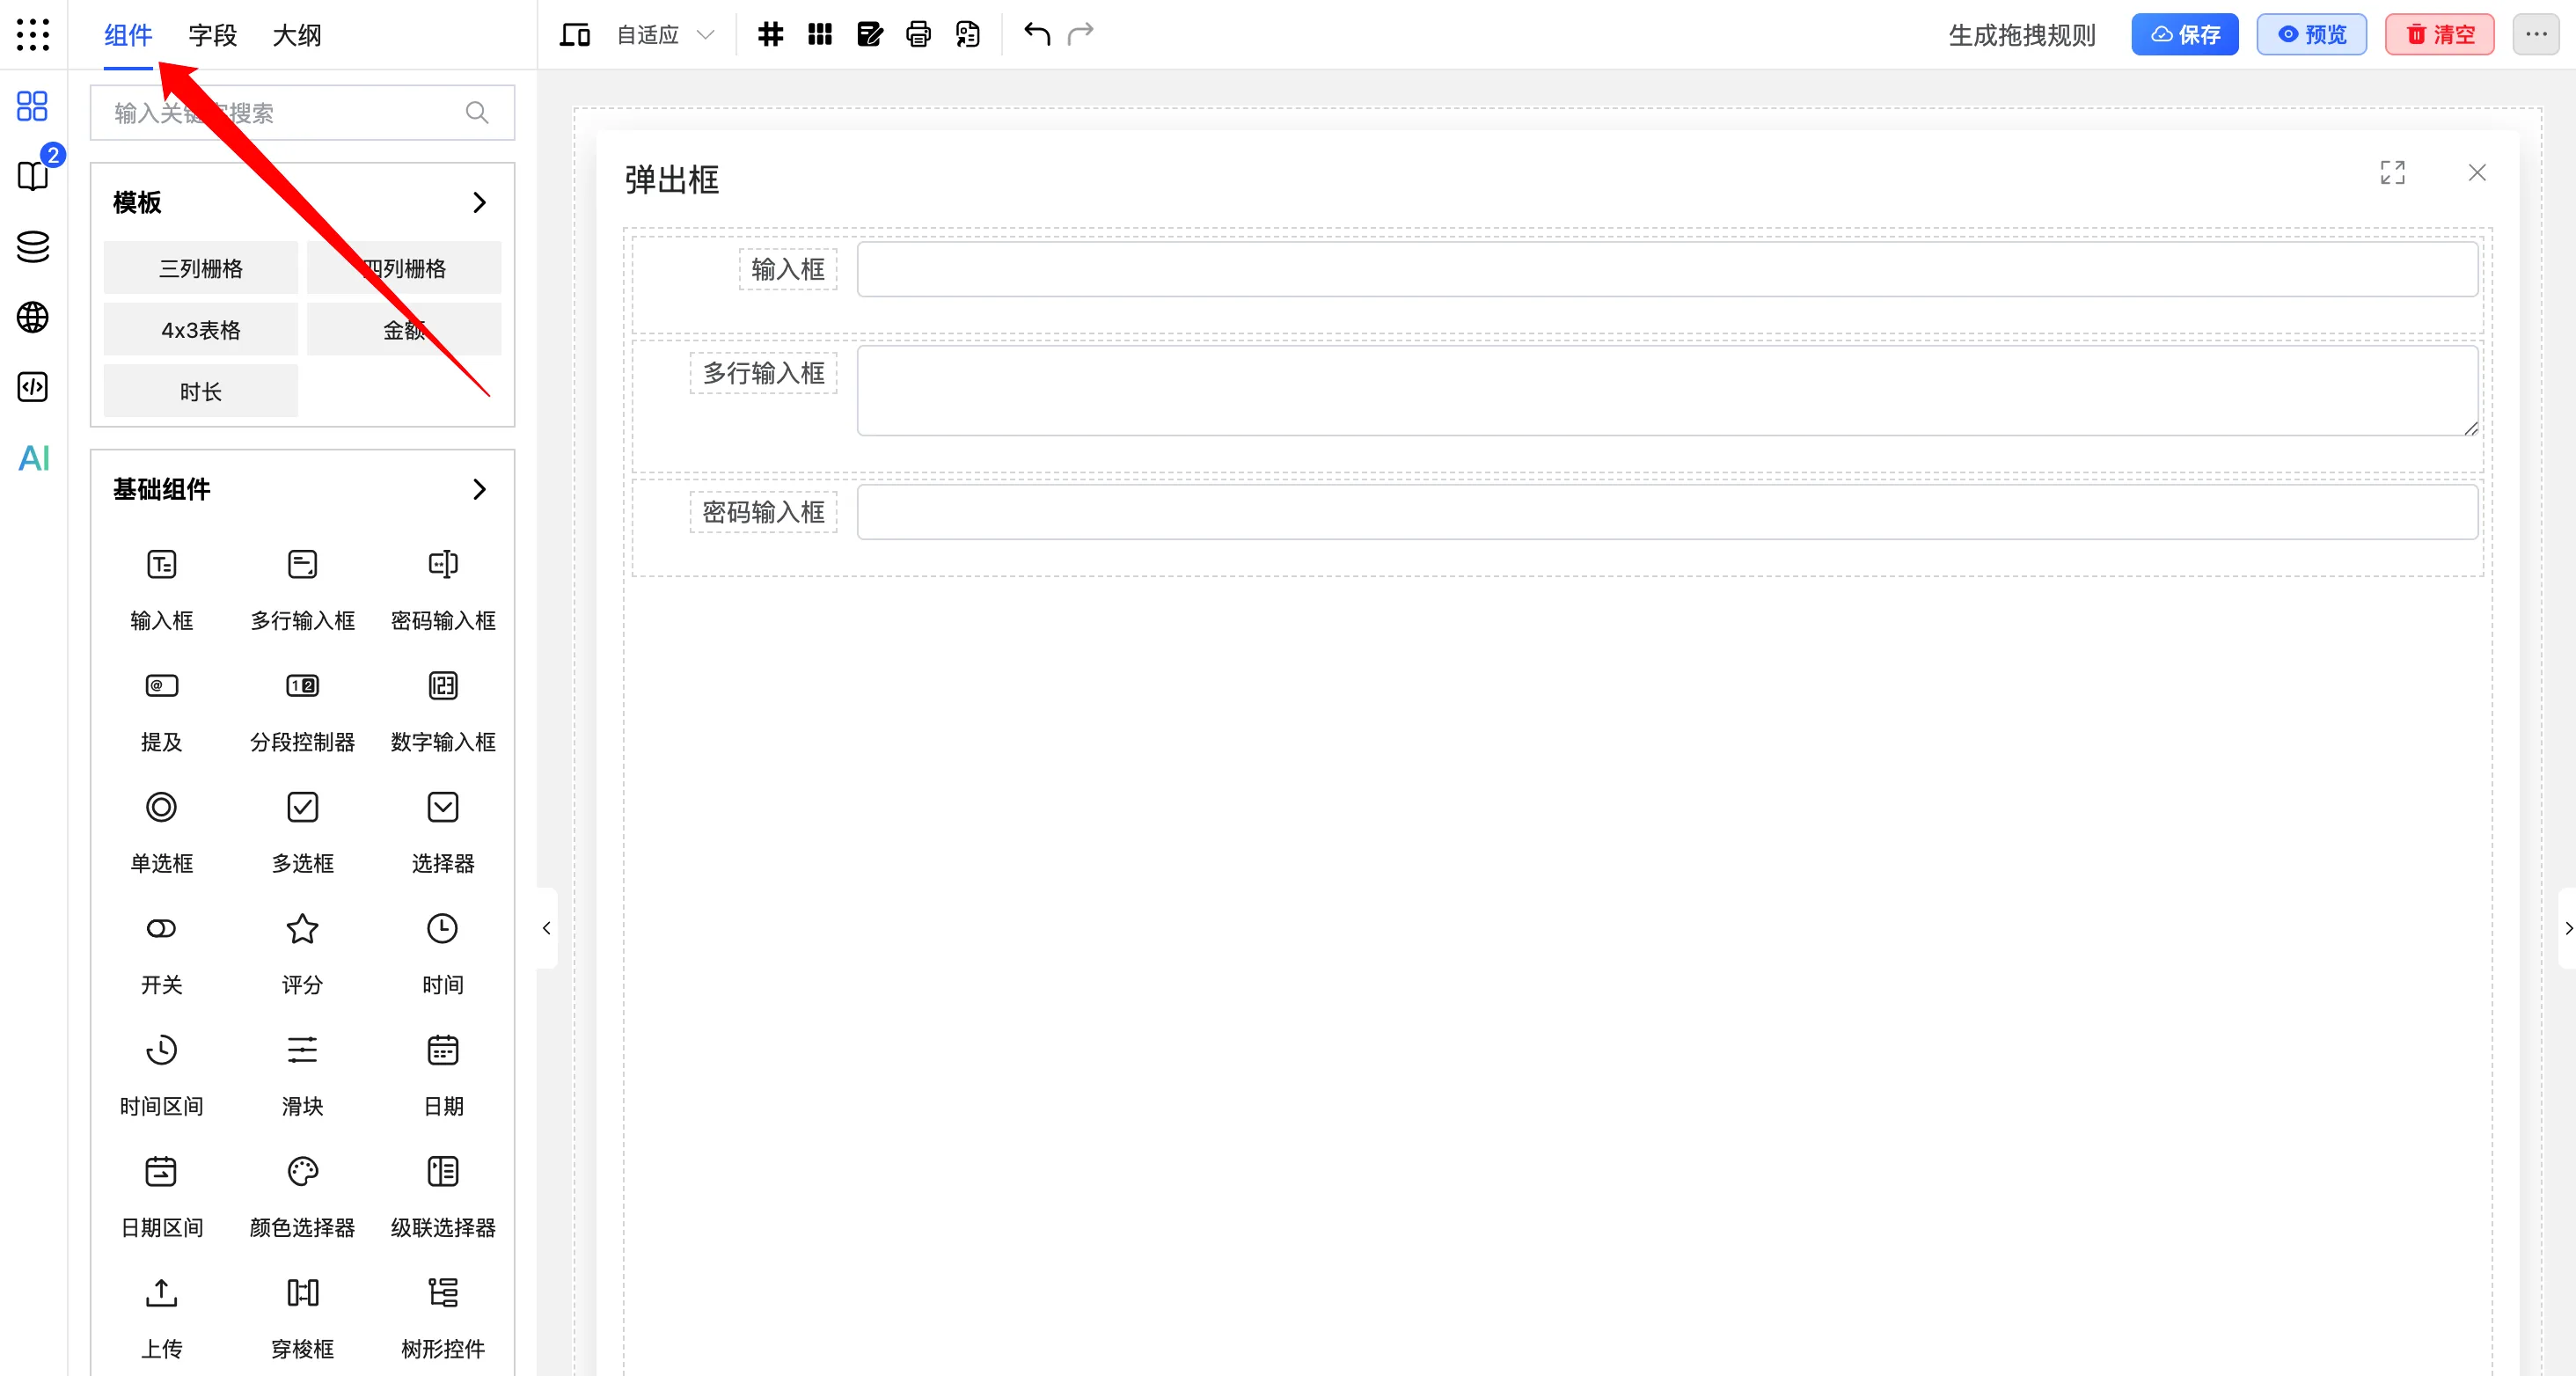Select the column layout icon in toolbar

click(x=820, y=33)
